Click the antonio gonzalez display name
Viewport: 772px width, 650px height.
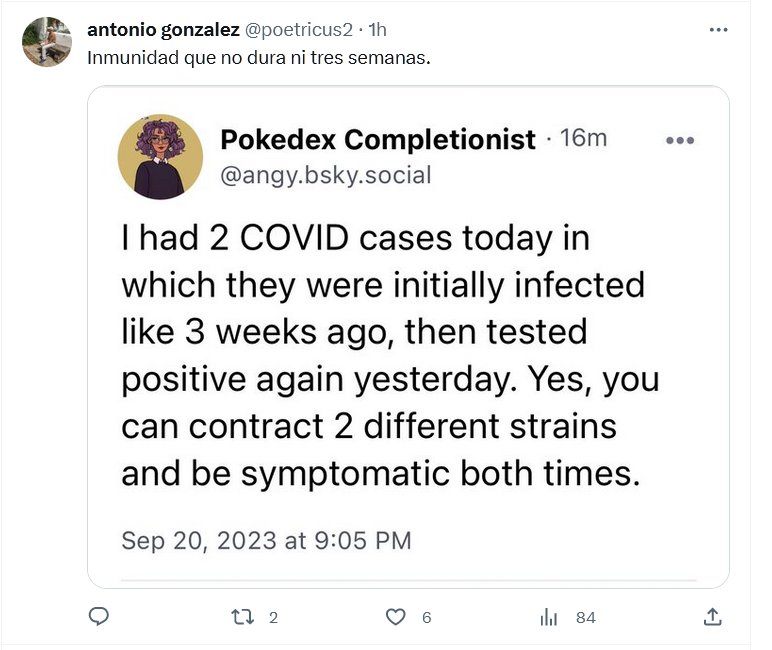[x=164, y=29]
